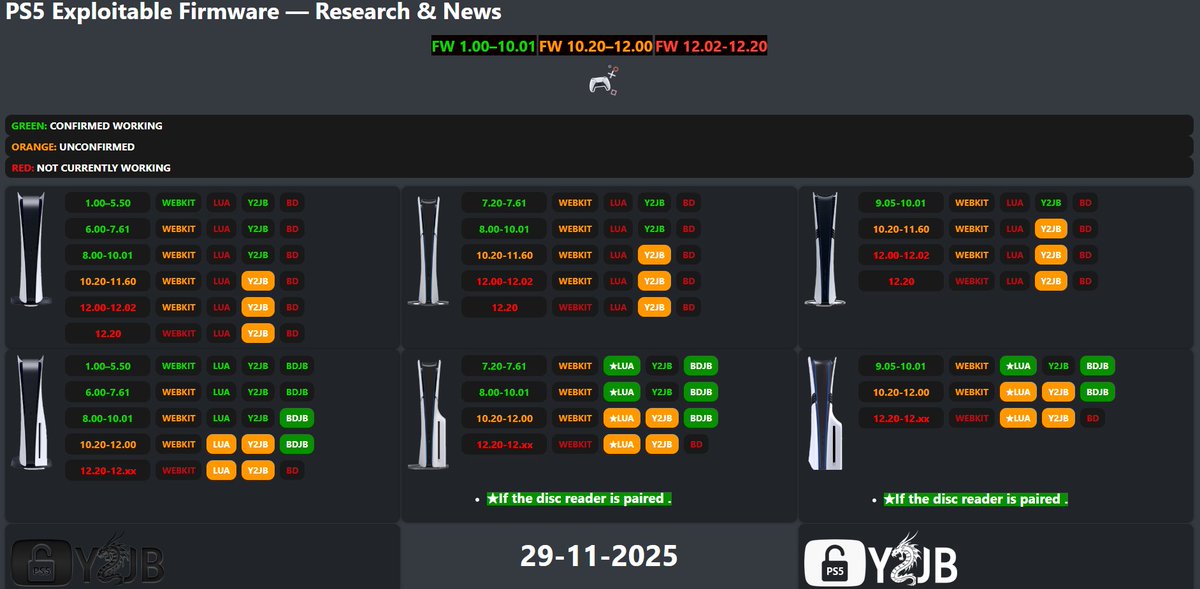This screenshot has height=589, width=1200.
Task: Click the page title "PS5 Exploitable Firmware — Research & News"
Action: (254, 12)
